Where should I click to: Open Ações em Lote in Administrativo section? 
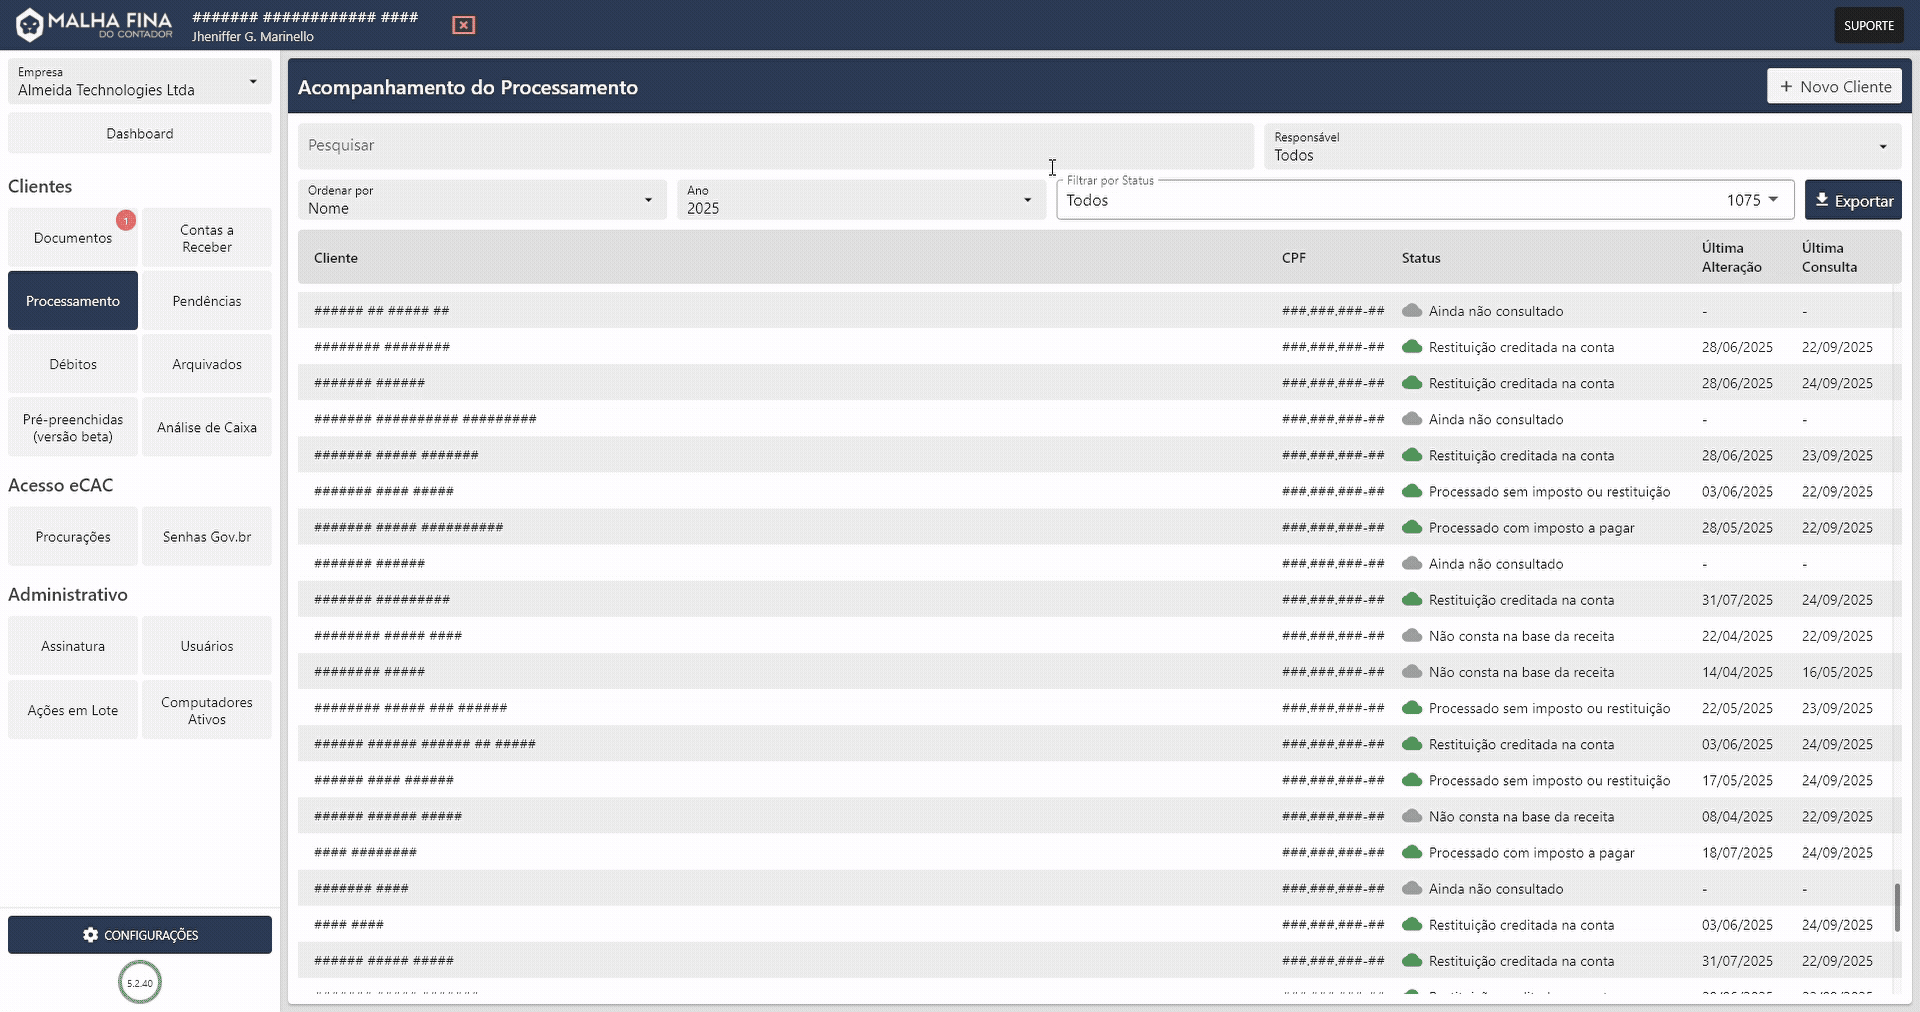[x=72, y=709]
